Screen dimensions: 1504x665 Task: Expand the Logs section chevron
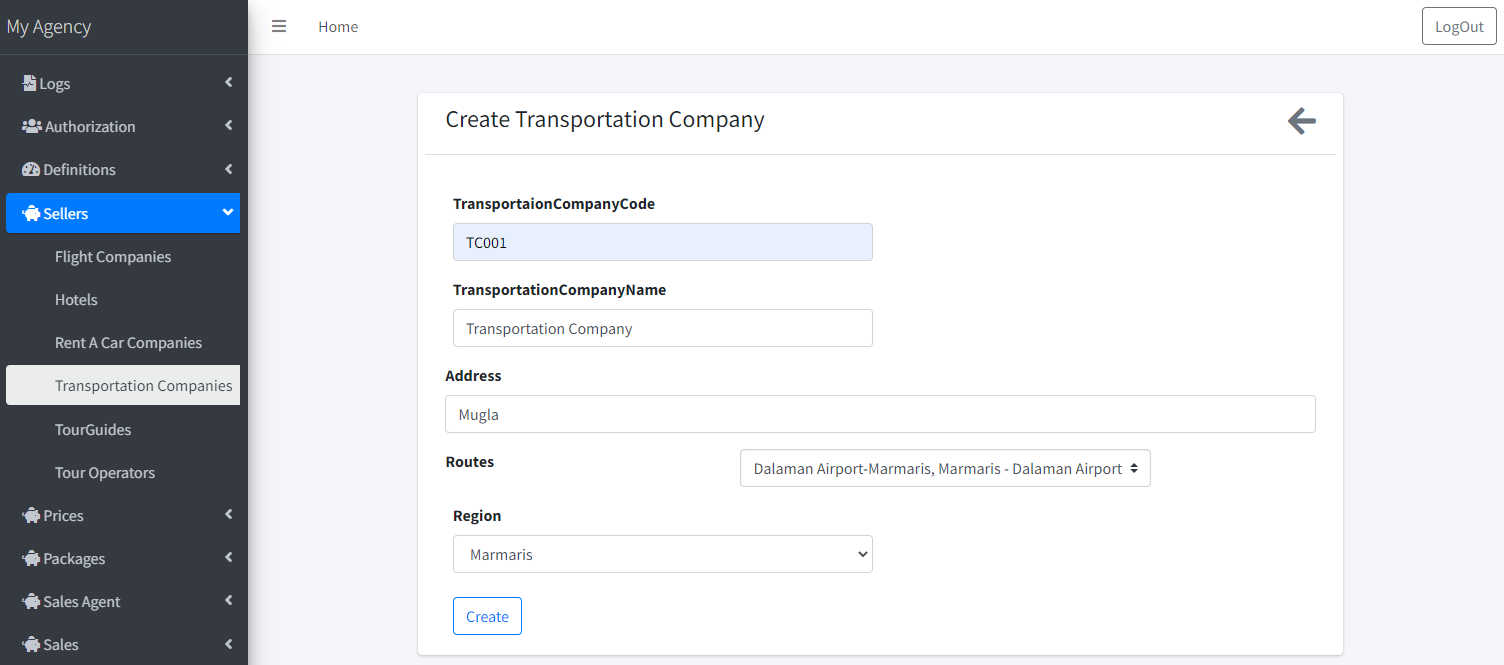(x=228, y=83)
